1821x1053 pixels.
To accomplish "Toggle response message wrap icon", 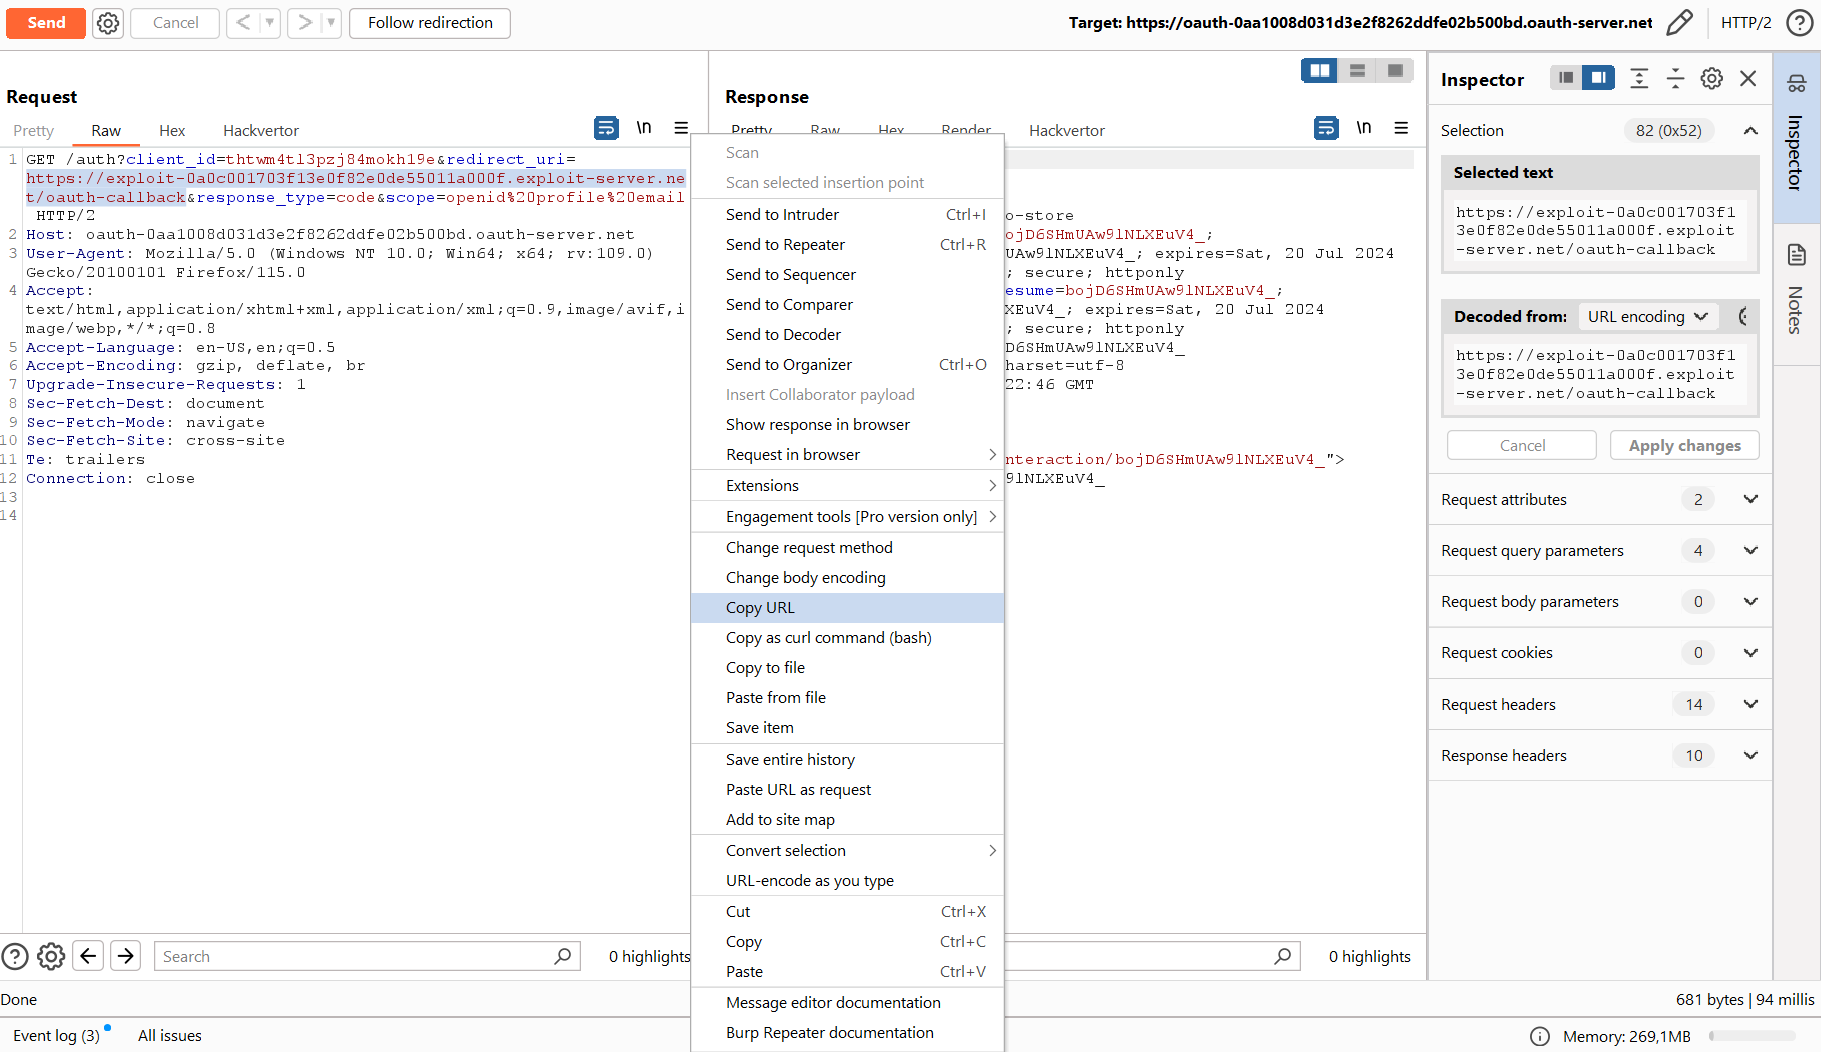I will coord(1326,128).
